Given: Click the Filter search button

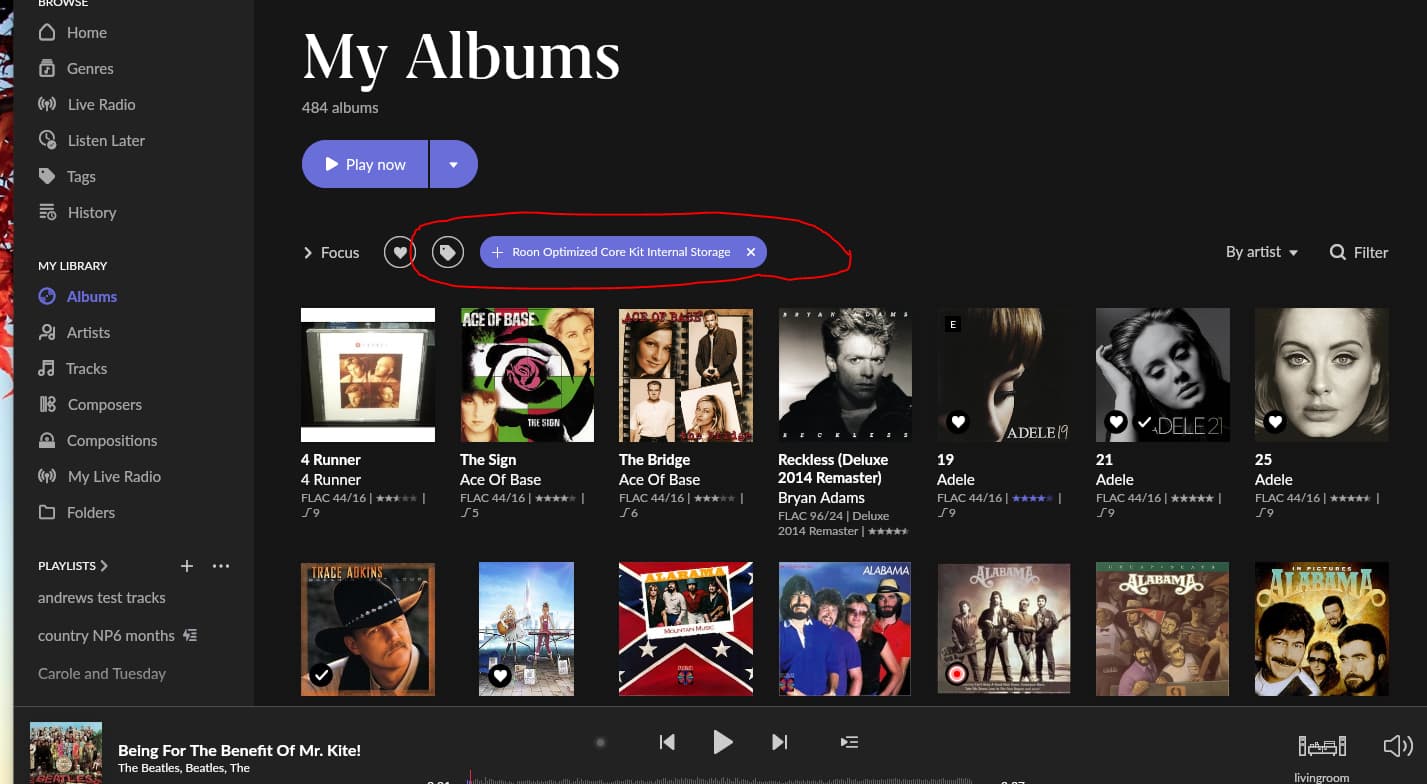Looking at the screenshot, I should [1359, 253].
